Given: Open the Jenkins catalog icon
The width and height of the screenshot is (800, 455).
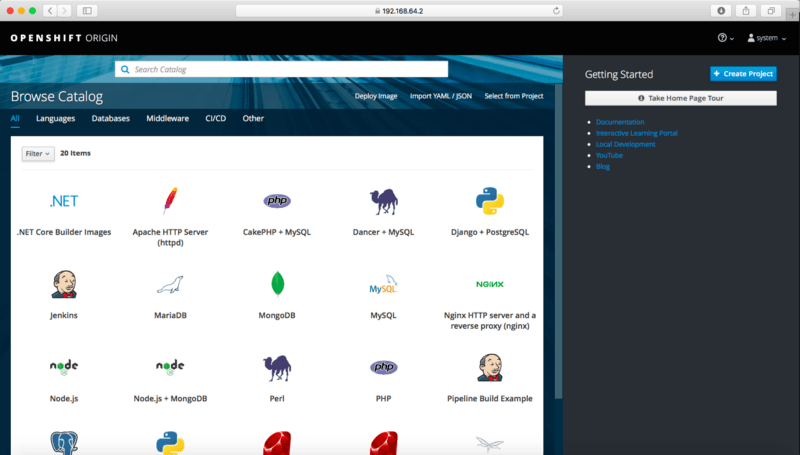Looking at the screenshot, I should click(64, 284).
